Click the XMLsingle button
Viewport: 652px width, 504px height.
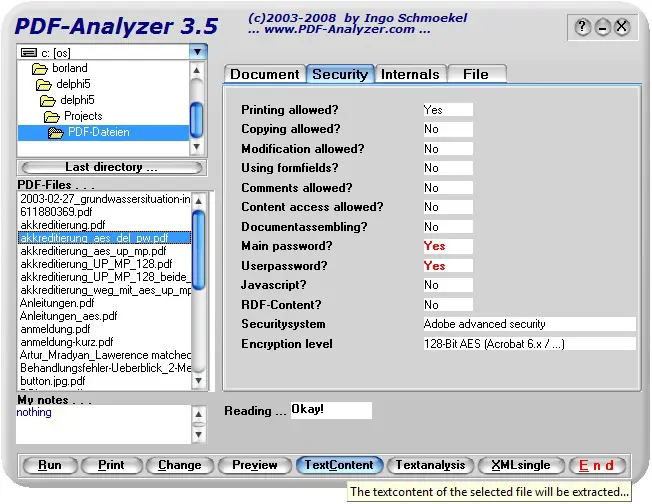pyautogui.click(x=521, y=465)
